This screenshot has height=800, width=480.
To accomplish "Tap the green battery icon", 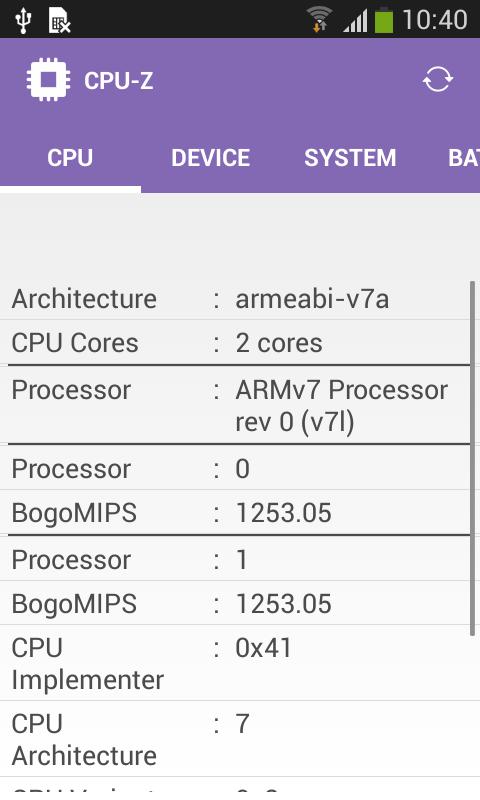I will click(384, 20).
